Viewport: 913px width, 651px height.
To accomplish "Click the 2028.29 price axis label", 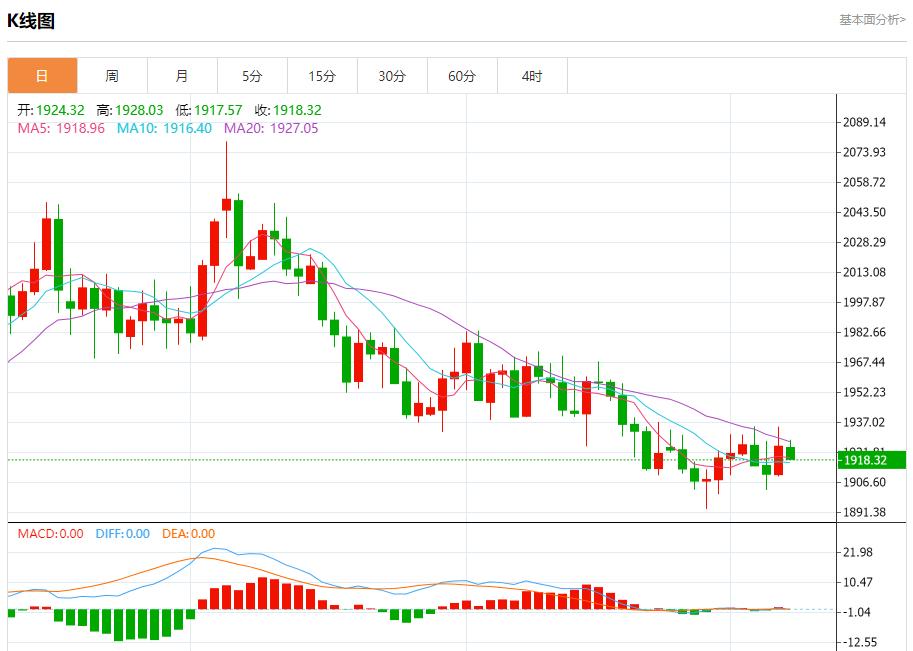I will (865, 242).
